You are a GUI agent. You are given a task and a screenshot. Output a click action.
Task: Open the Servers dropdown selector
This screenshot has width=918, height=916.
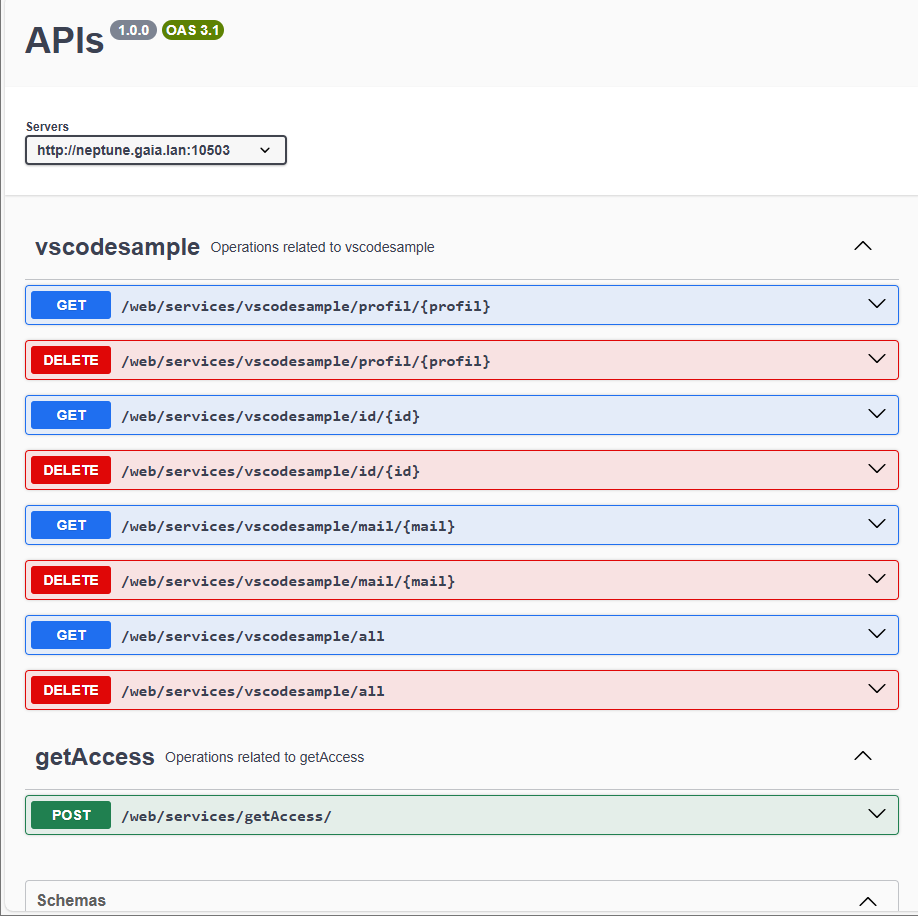click(x=155, y=150)
